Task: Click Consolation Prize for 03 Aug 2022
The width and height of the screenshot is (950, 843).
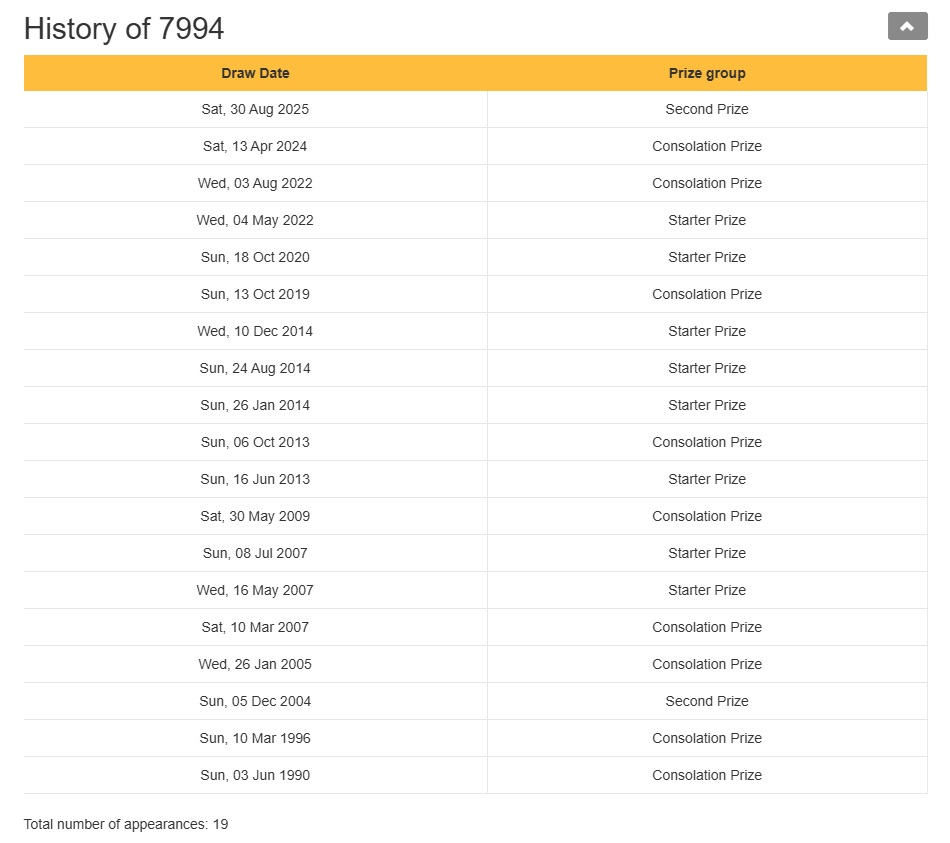Action: pyautogui.click(x=706, y=183)
